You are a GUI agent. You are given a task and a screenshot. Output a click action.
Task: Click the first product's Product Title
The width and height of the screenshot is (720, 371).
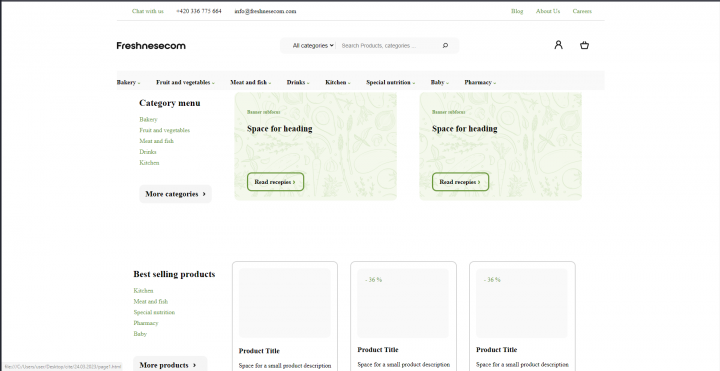(259, 351)
